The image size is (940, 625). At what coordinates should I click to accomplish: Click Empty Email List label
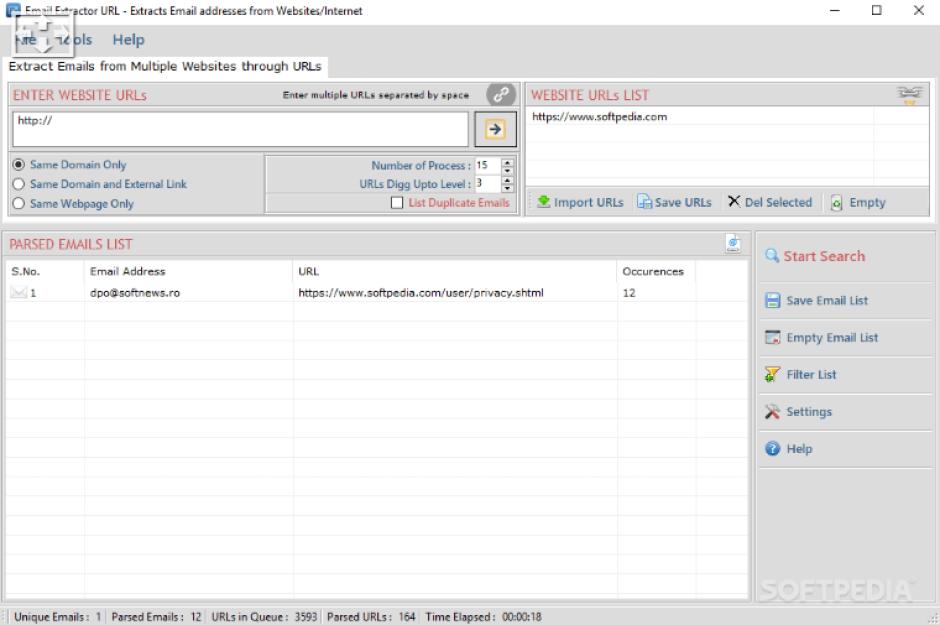pos(832,338)
